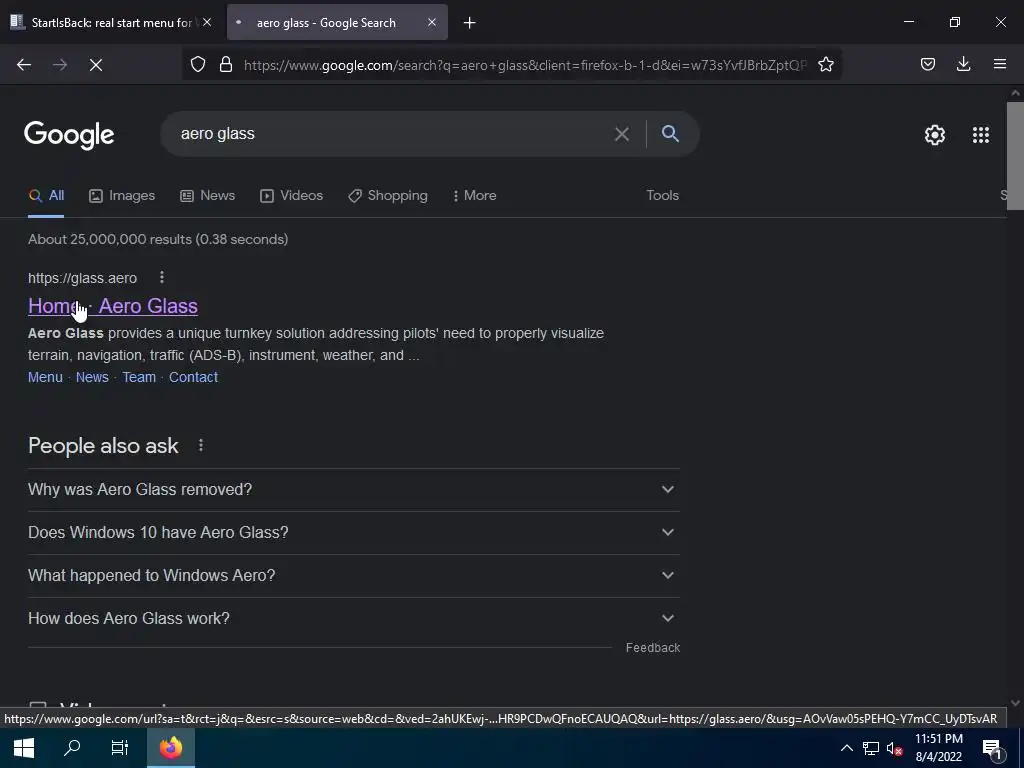Viewport: 1024px width, 768px height.
Task: Open the Contact sitelink
Action: coord(193,377)
